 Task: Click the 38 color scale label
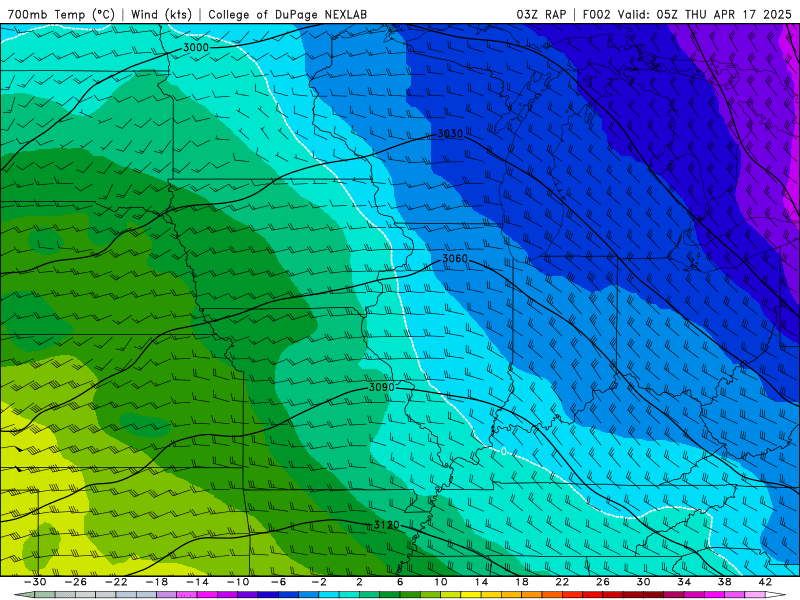(724, 582)
